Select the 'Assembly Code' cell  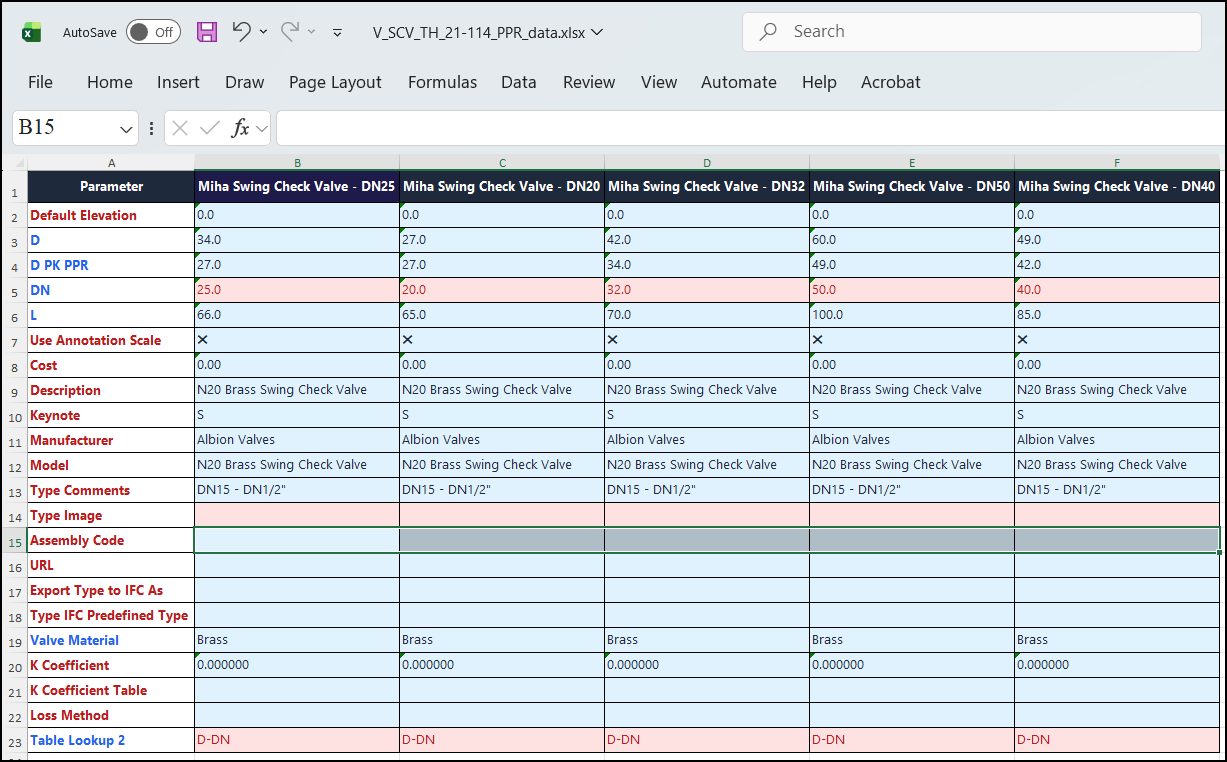tap(111, 540)
